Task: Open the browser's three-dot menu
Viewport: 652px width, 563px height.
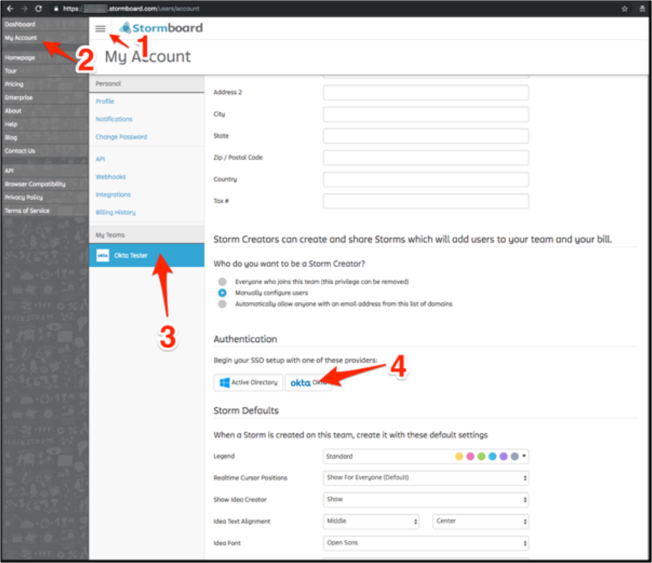Action: coord(642,8)
